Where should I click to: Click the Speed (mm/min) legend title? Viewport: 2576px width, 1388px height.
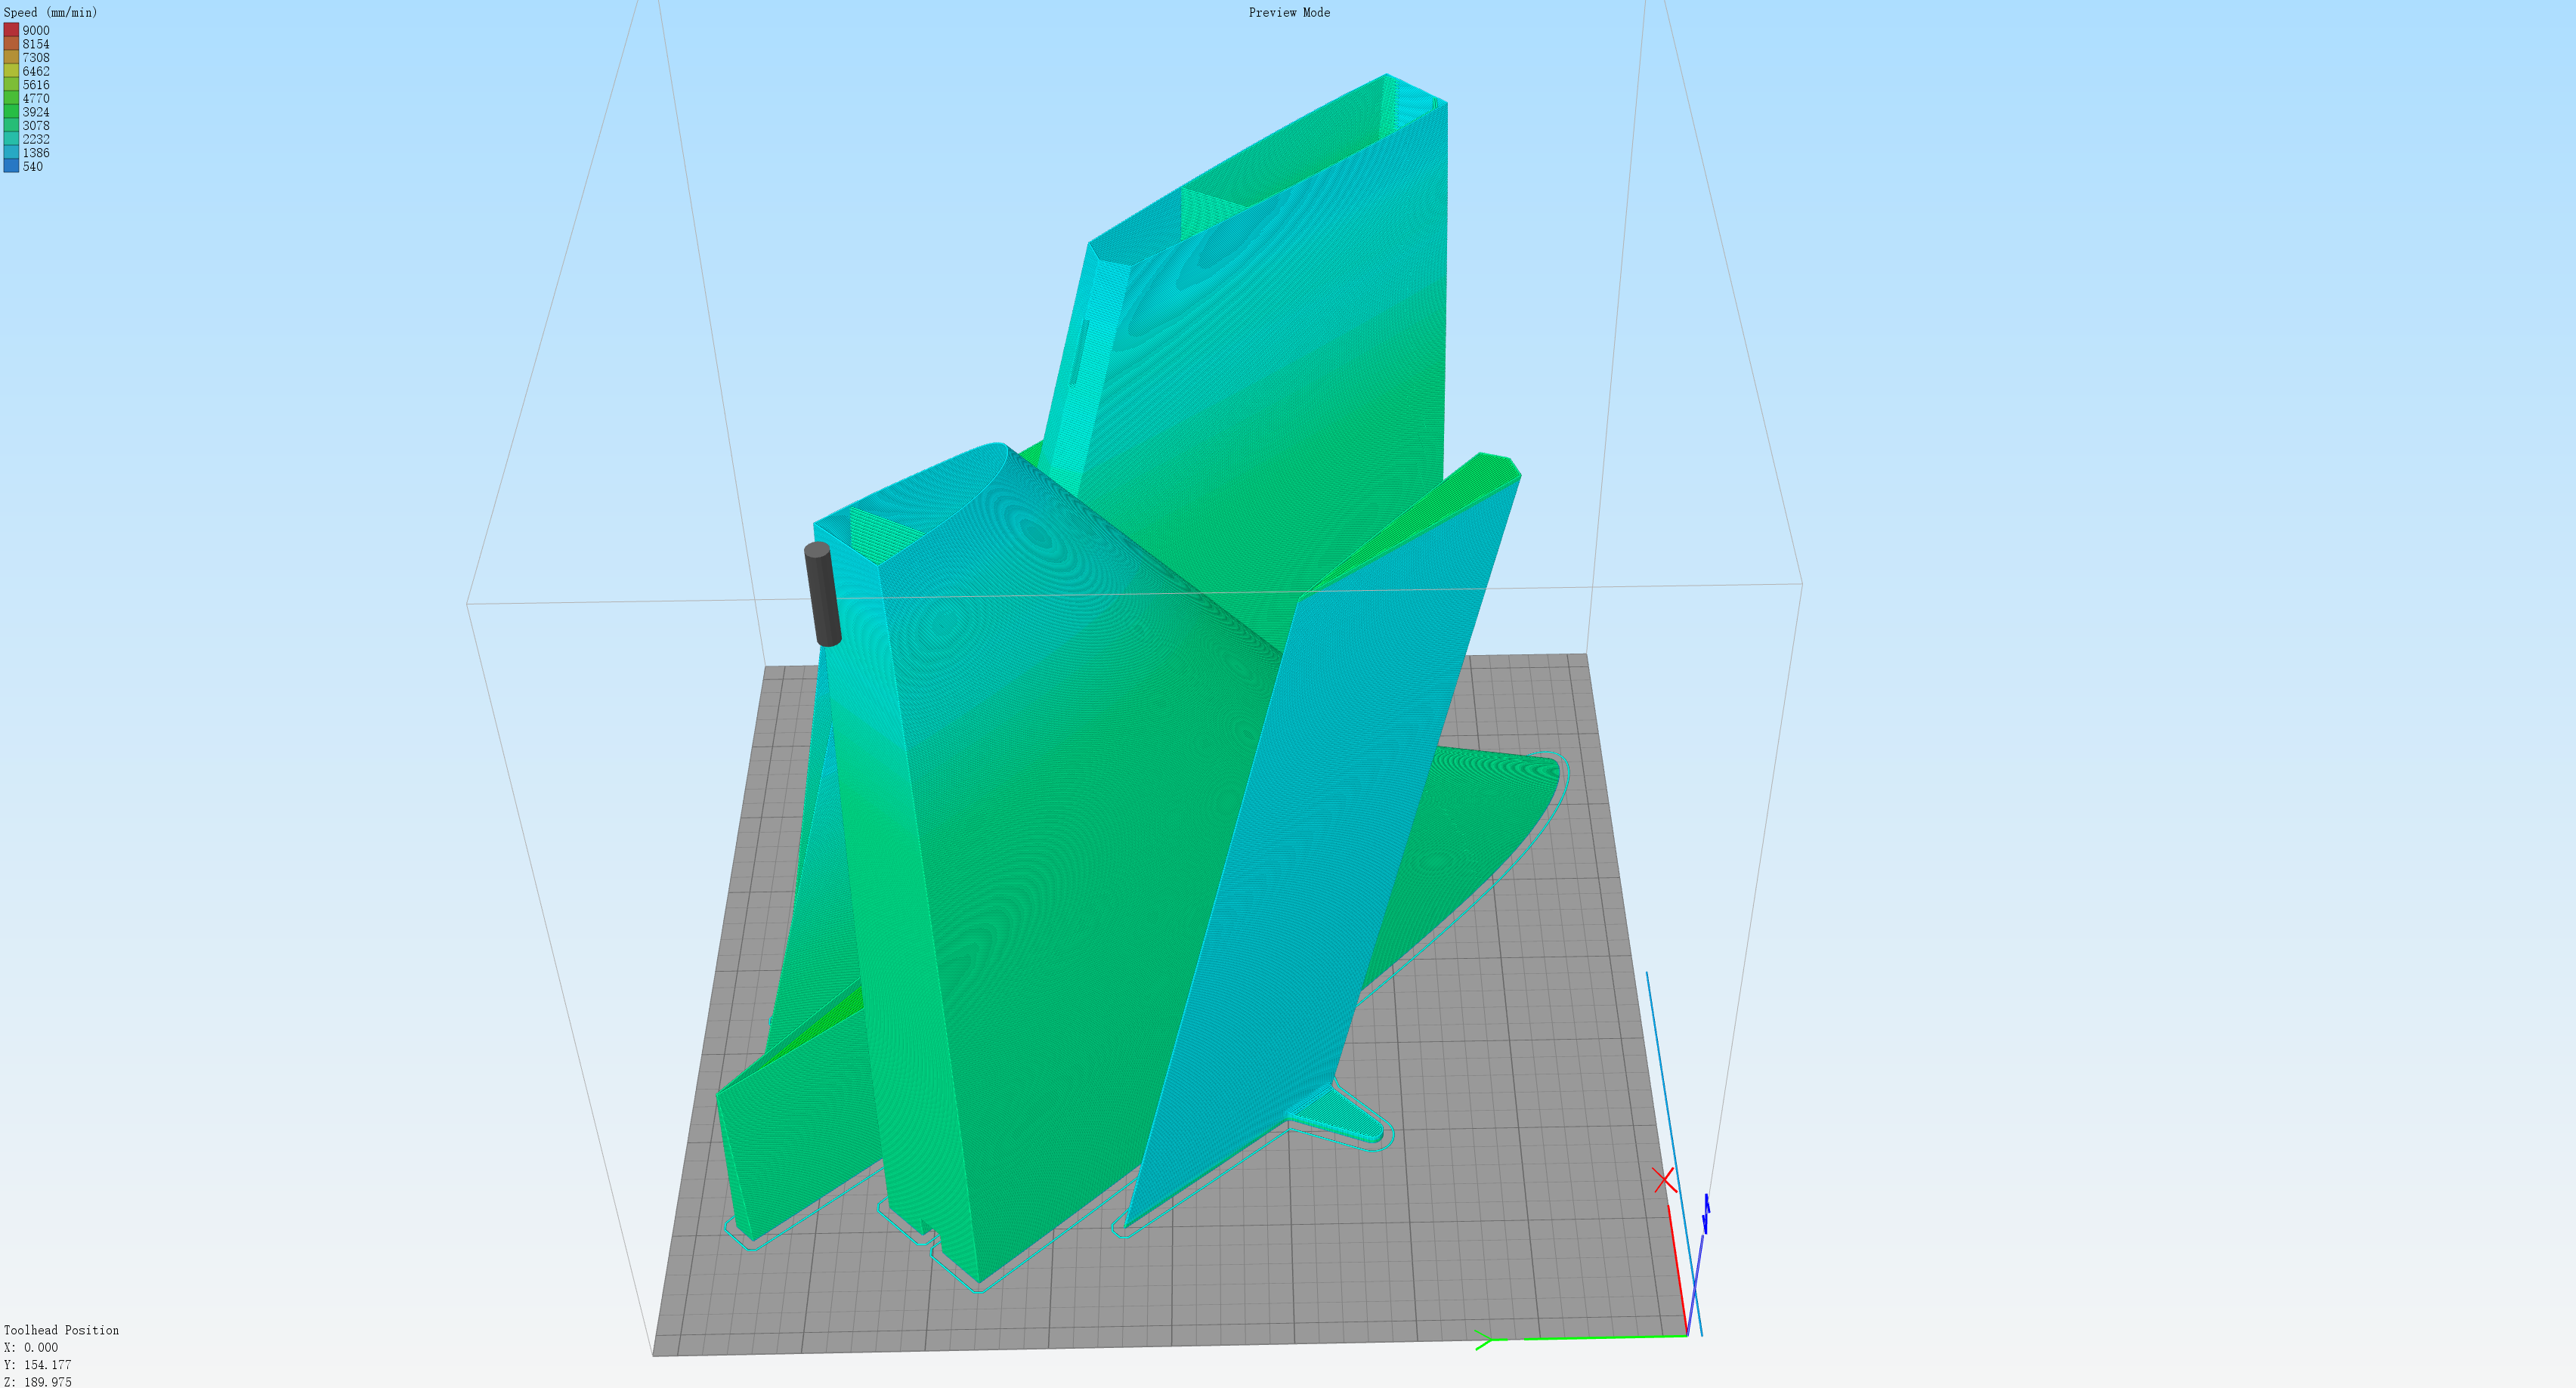51,13
